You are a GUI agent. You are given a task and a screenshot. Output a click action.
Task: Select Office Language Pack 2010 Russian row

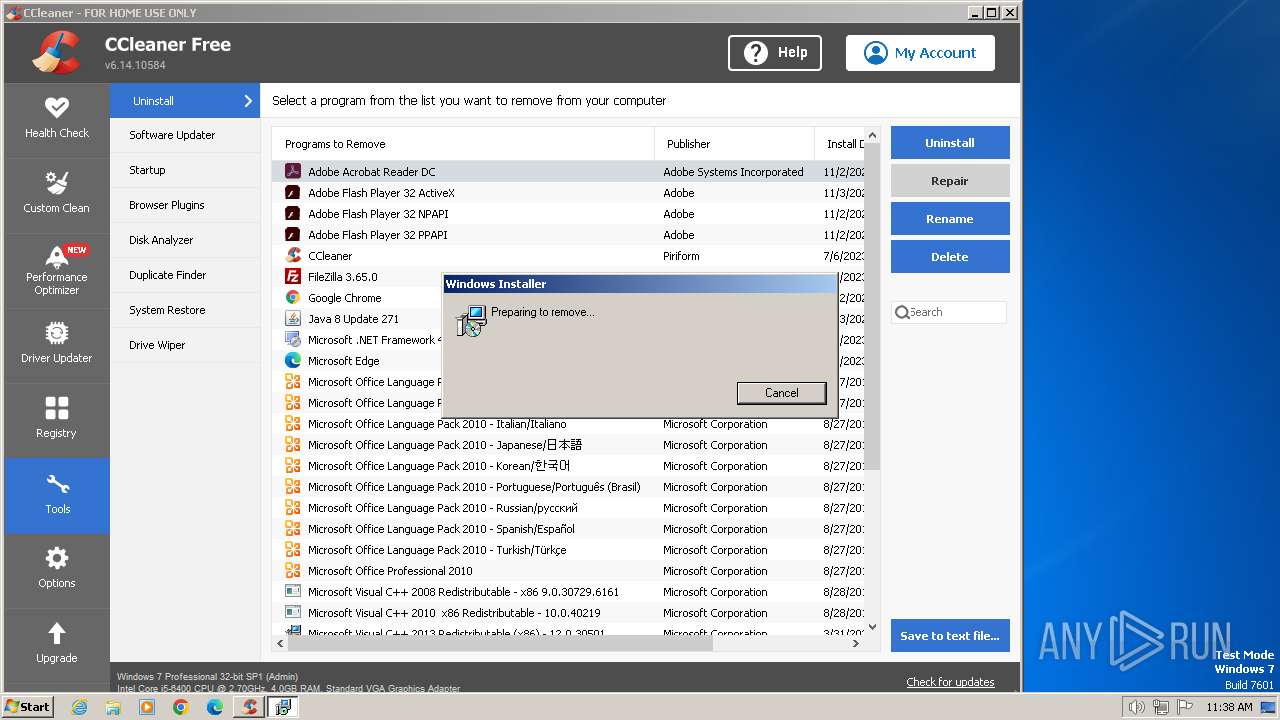pyautogui.click(x=568, y=507)
